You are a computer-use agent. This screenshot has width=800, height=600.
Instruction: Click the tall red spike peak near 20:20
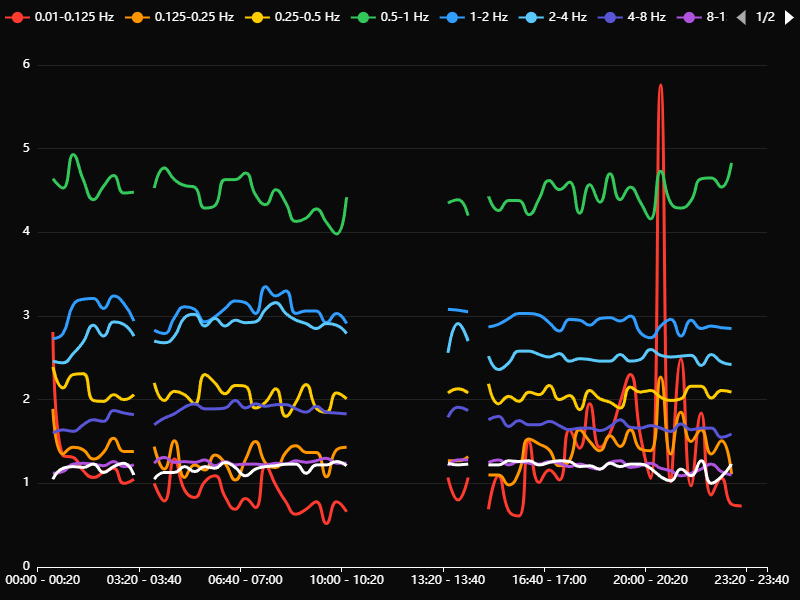(661, 86)
